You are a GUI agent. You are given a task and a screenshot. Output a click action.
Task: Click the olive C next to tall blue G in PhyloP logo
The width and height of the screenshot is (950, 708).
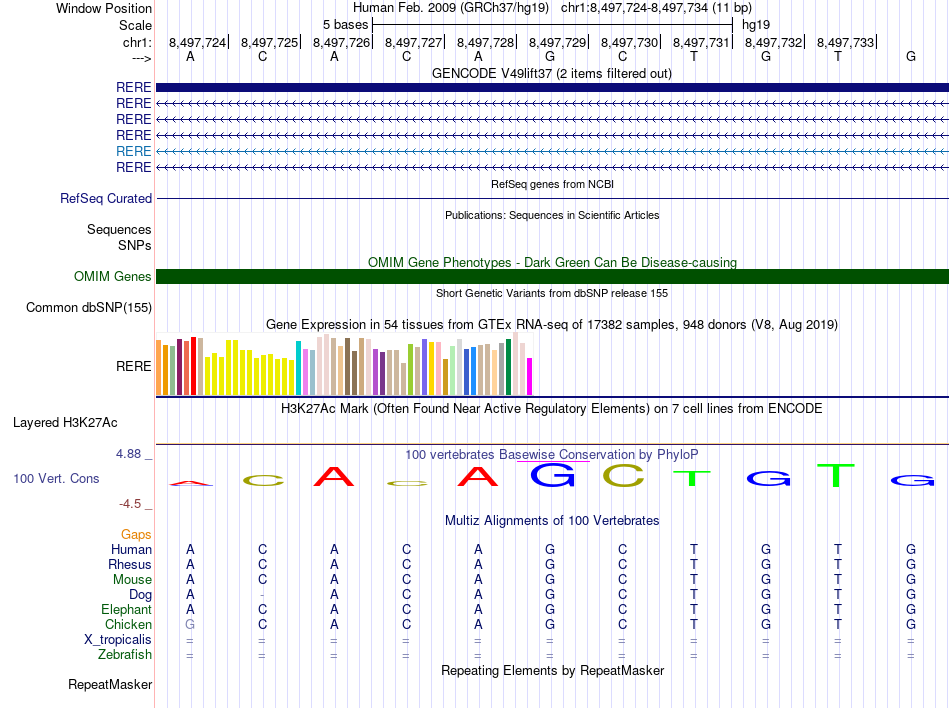[623, 475]
